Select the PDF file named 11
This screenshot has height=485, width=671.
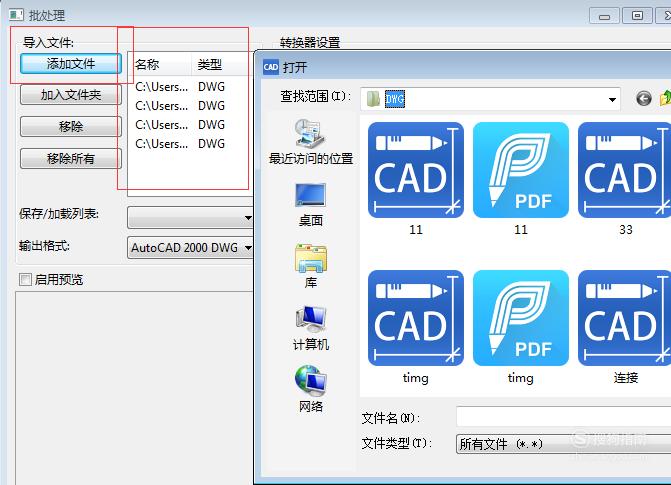tap(521, 179)
